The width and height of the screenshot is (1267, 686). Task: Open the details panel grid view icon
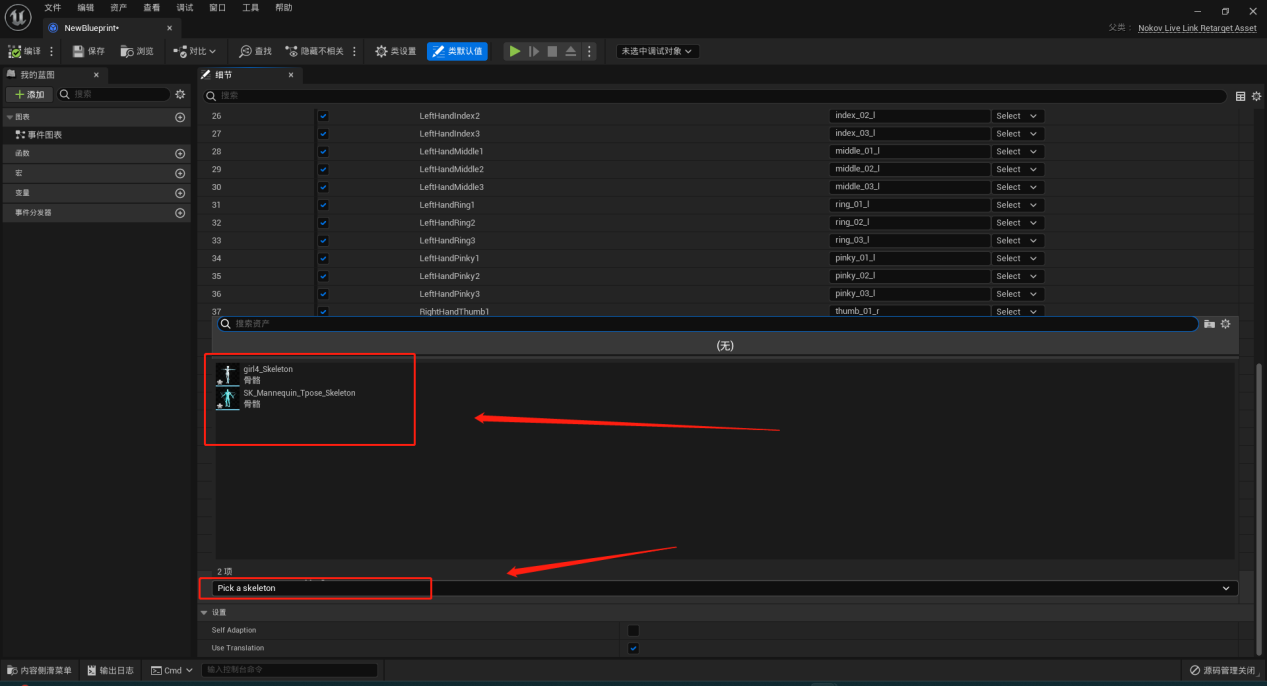[1241, 96]
